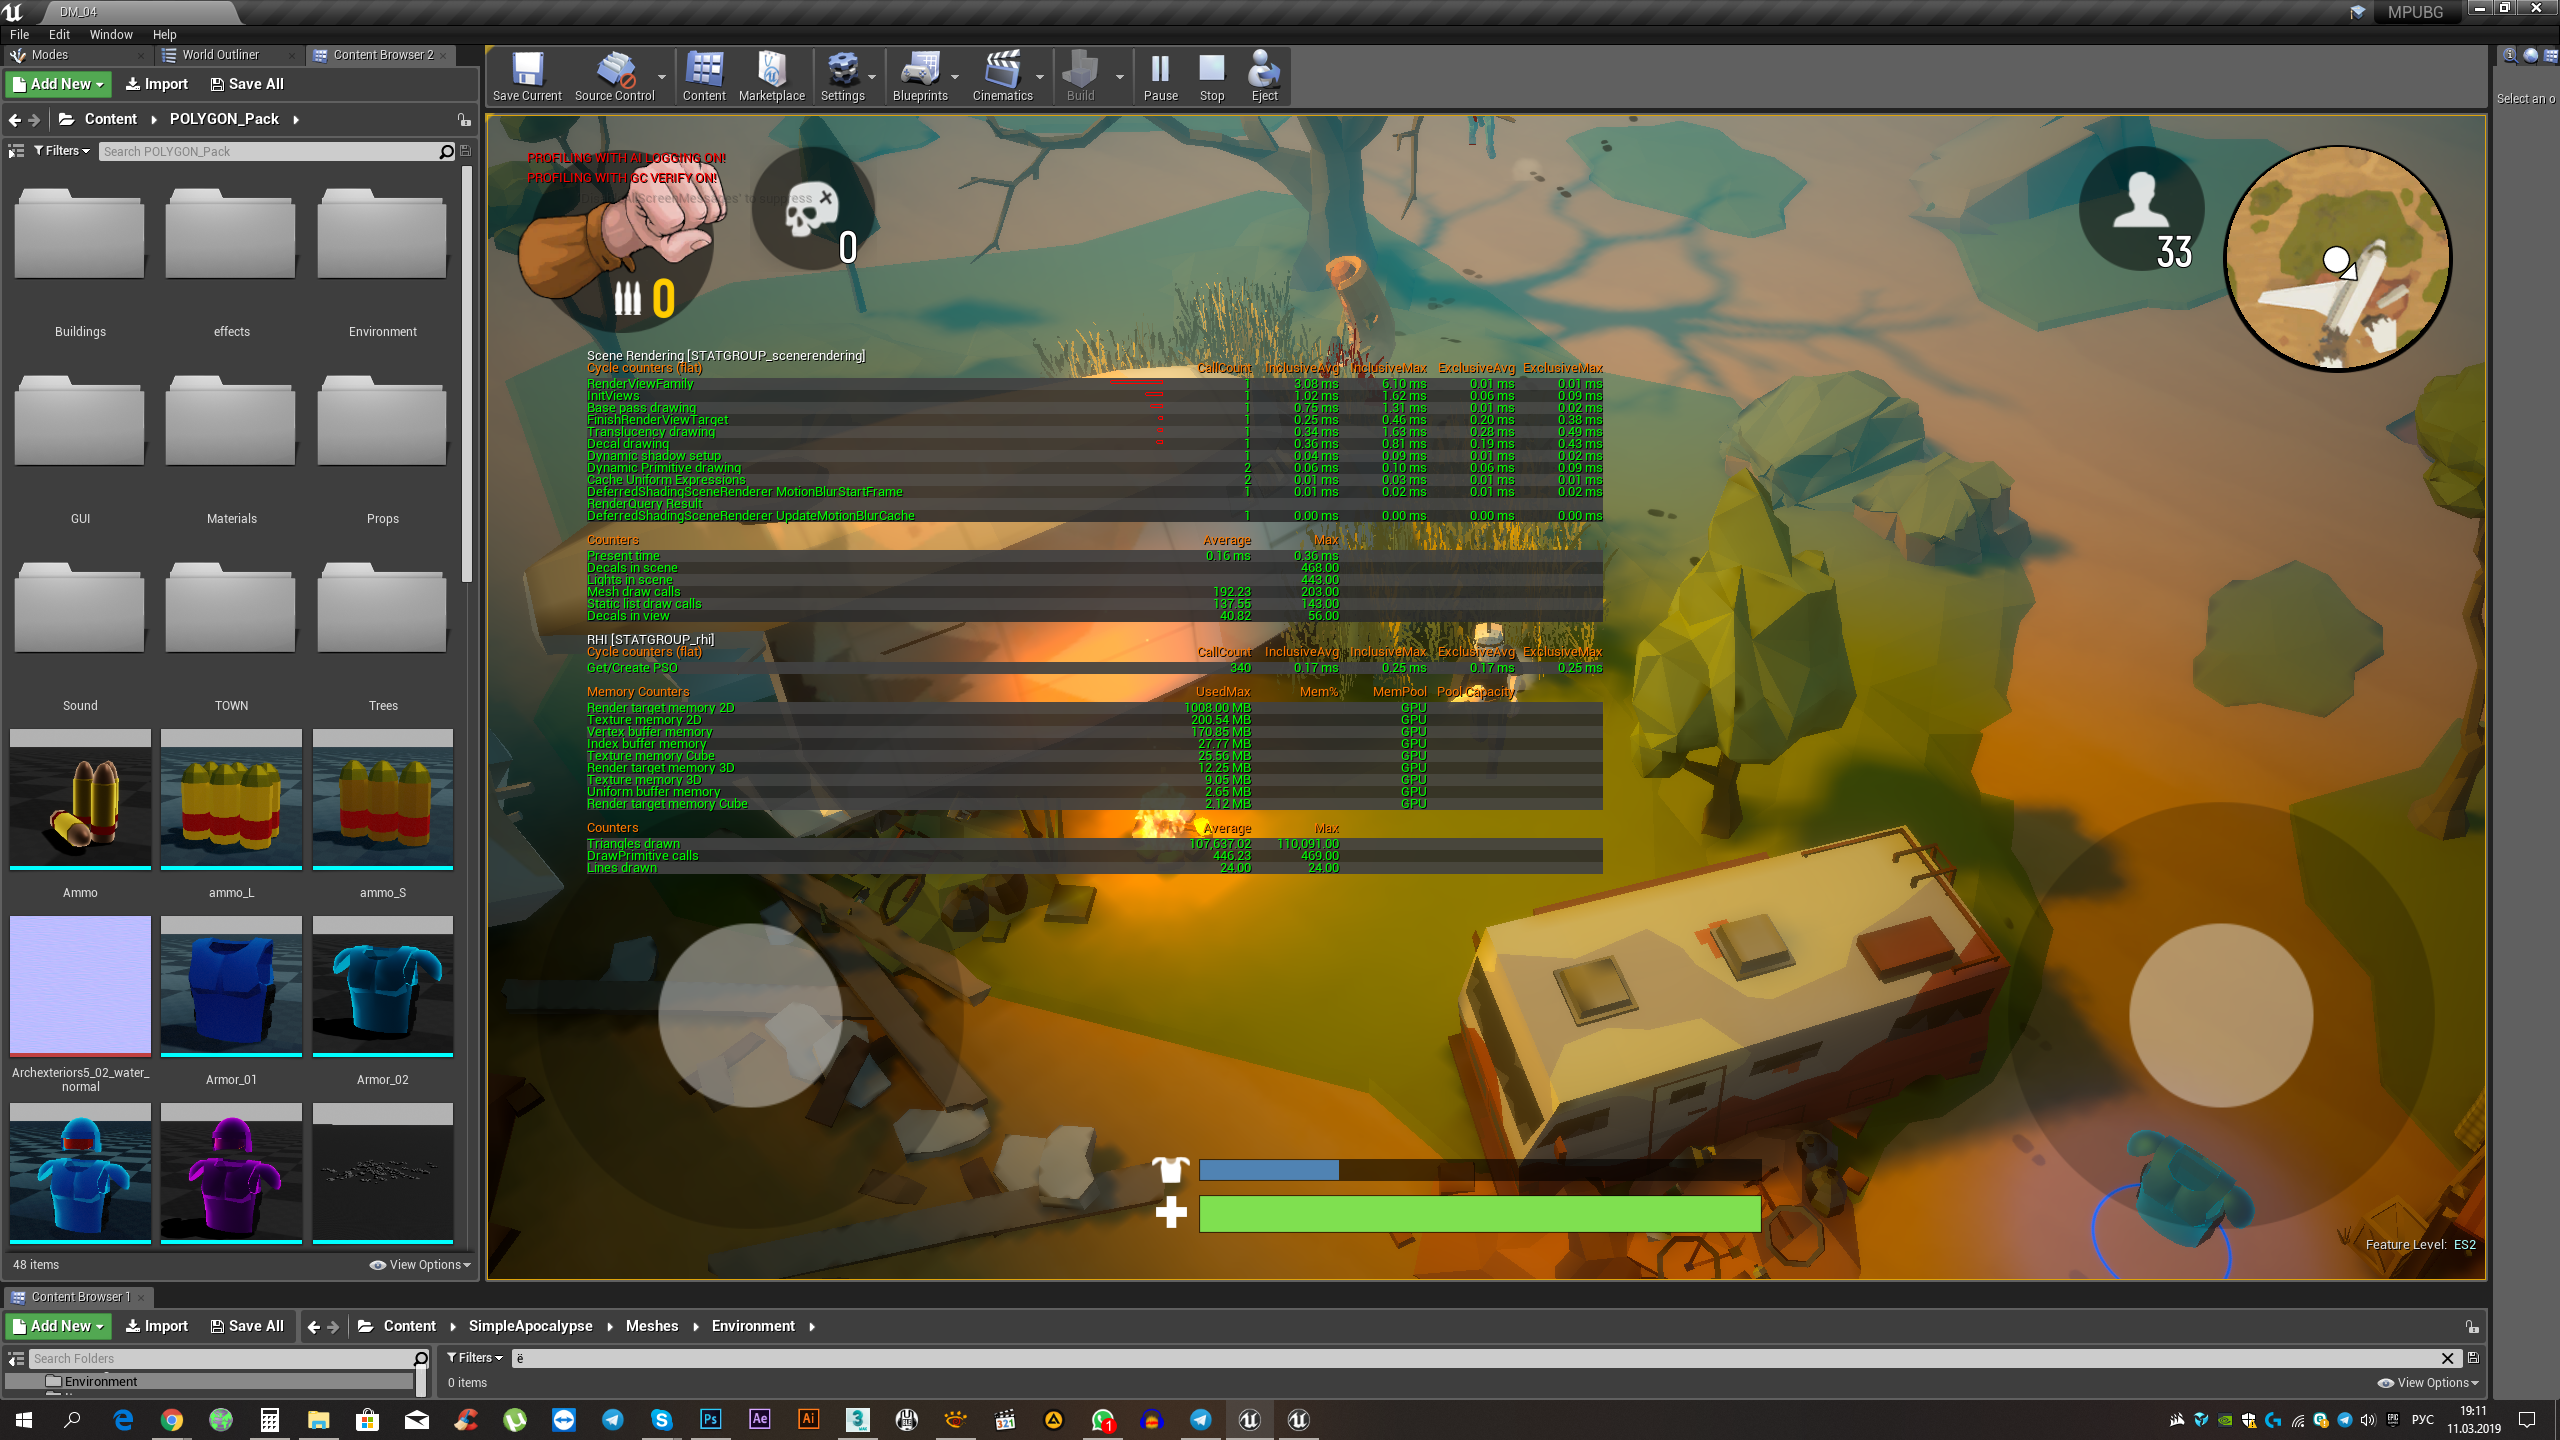Go forward in the Content Browser 1 history

coord(334,1327)
